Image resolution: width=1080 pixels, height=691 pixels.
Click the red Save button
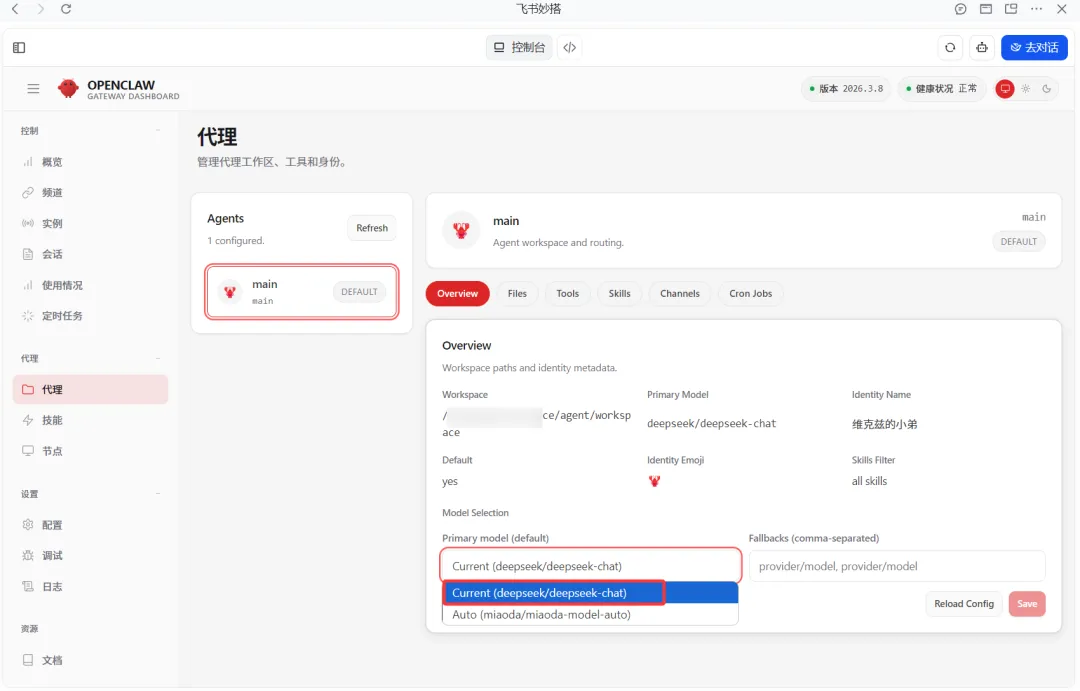tap(1027, 604)
